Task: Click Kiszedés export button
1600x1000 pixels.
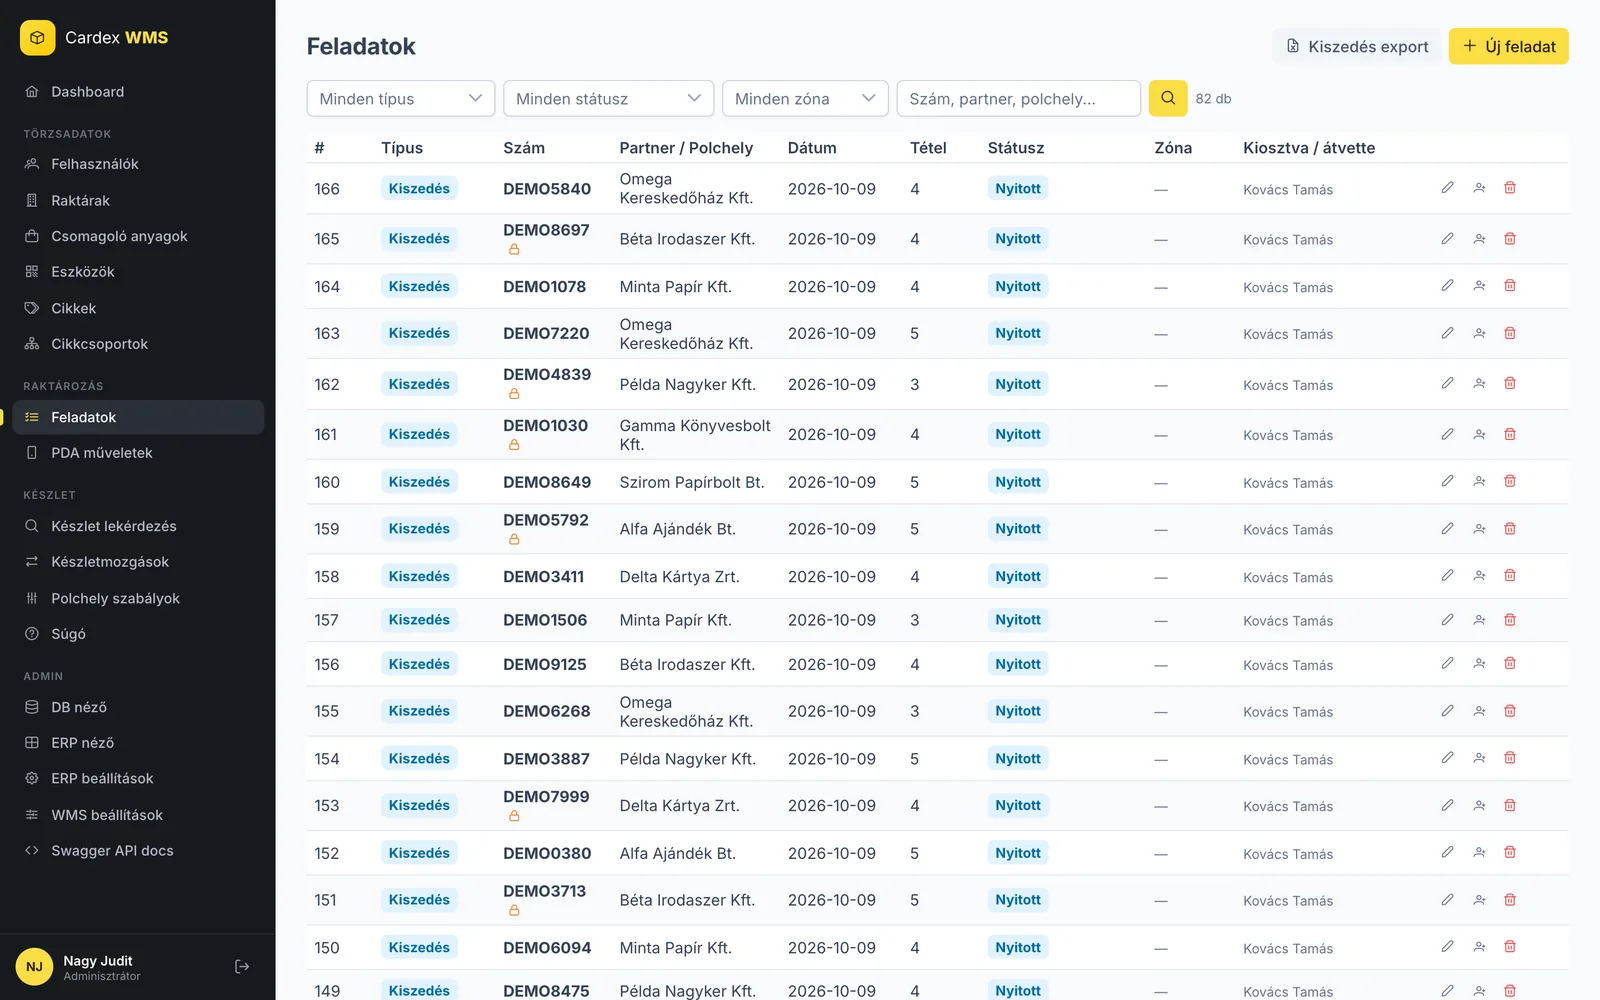Action: pyautogui.click(x=1356, y=46)
